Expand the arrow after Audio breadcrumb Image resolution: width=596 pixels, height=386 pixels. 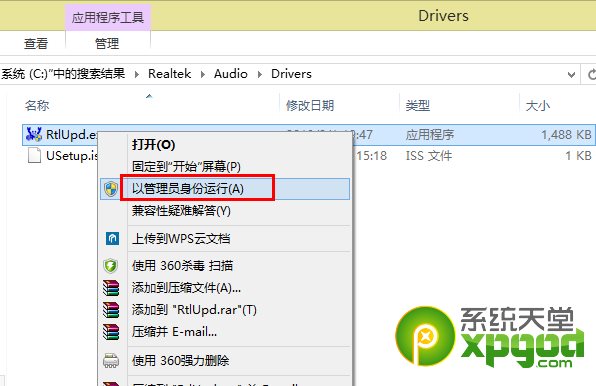point(260,74)
